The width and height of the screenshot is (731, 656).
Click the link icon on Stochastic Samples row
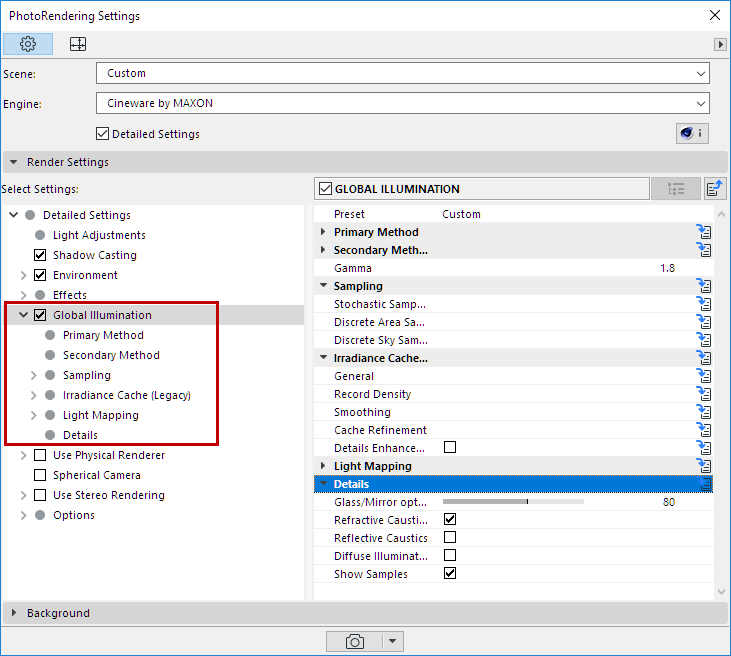(x=704, y=304)
